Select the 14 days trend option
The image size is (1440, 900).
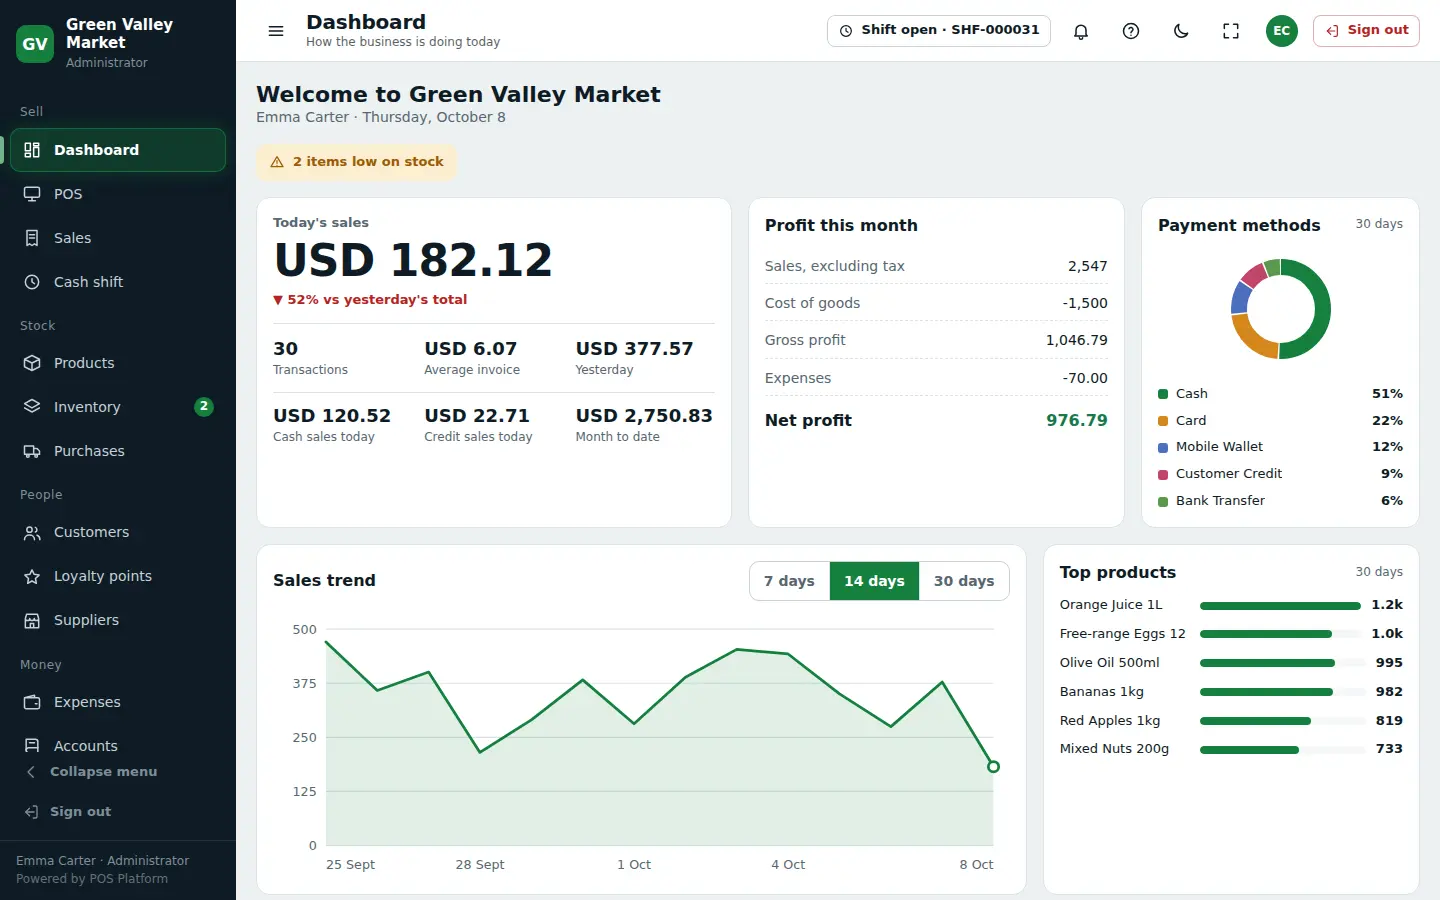(x=874, y=581)
